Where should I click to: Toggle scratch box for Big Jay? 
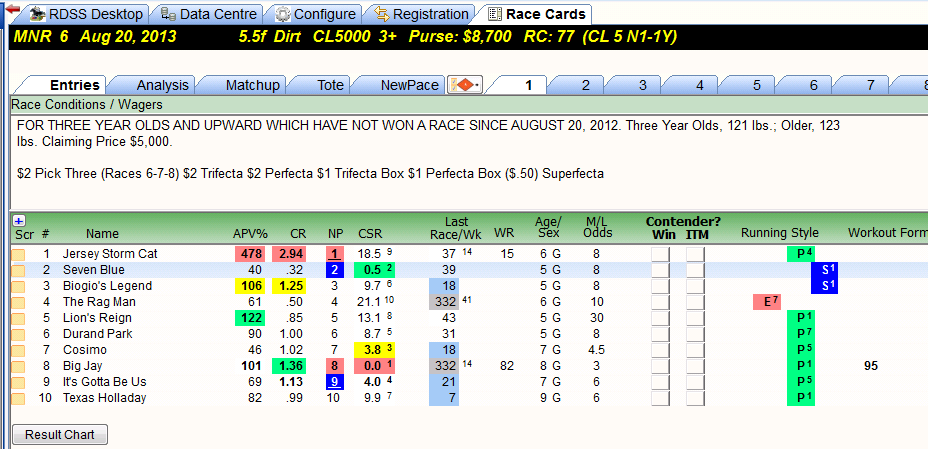pyautogui.click(x=19, y=366)
